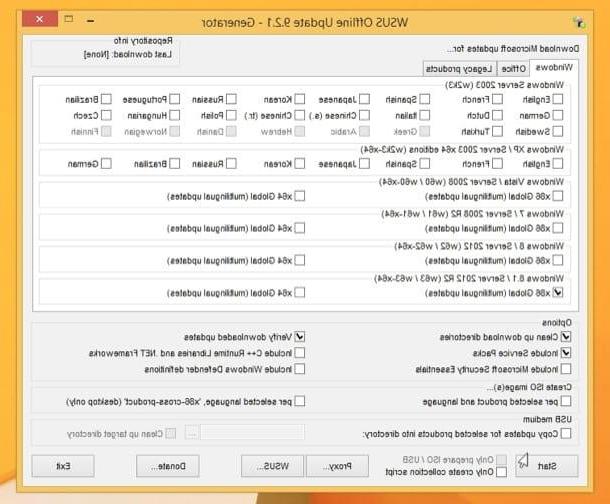Image resolution: width=610 pixels, height=504 pixels.
Task: Click the WSUS... button
Action: pos(272,466)
